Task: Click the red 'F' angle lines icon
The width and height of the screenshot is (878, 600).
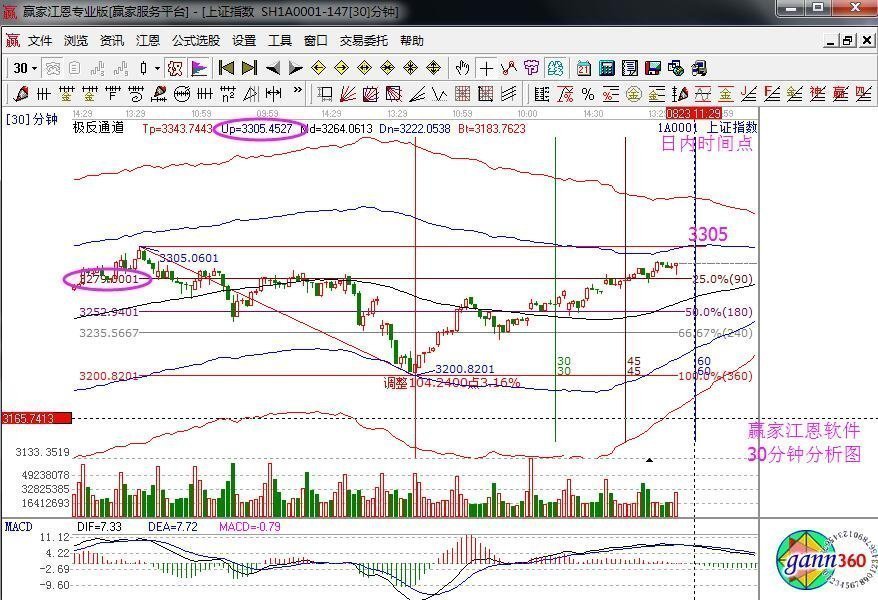Action: click(x=772, y=93)
